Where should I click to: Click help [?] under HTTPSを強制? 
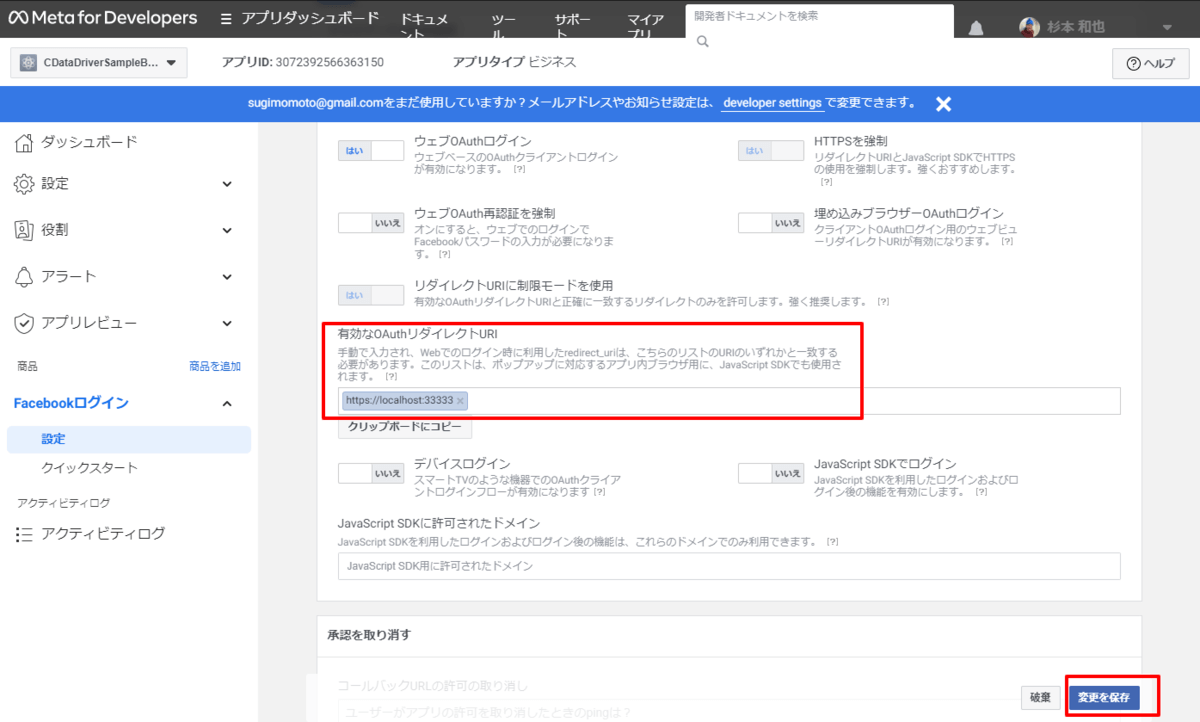coord(826,182)
